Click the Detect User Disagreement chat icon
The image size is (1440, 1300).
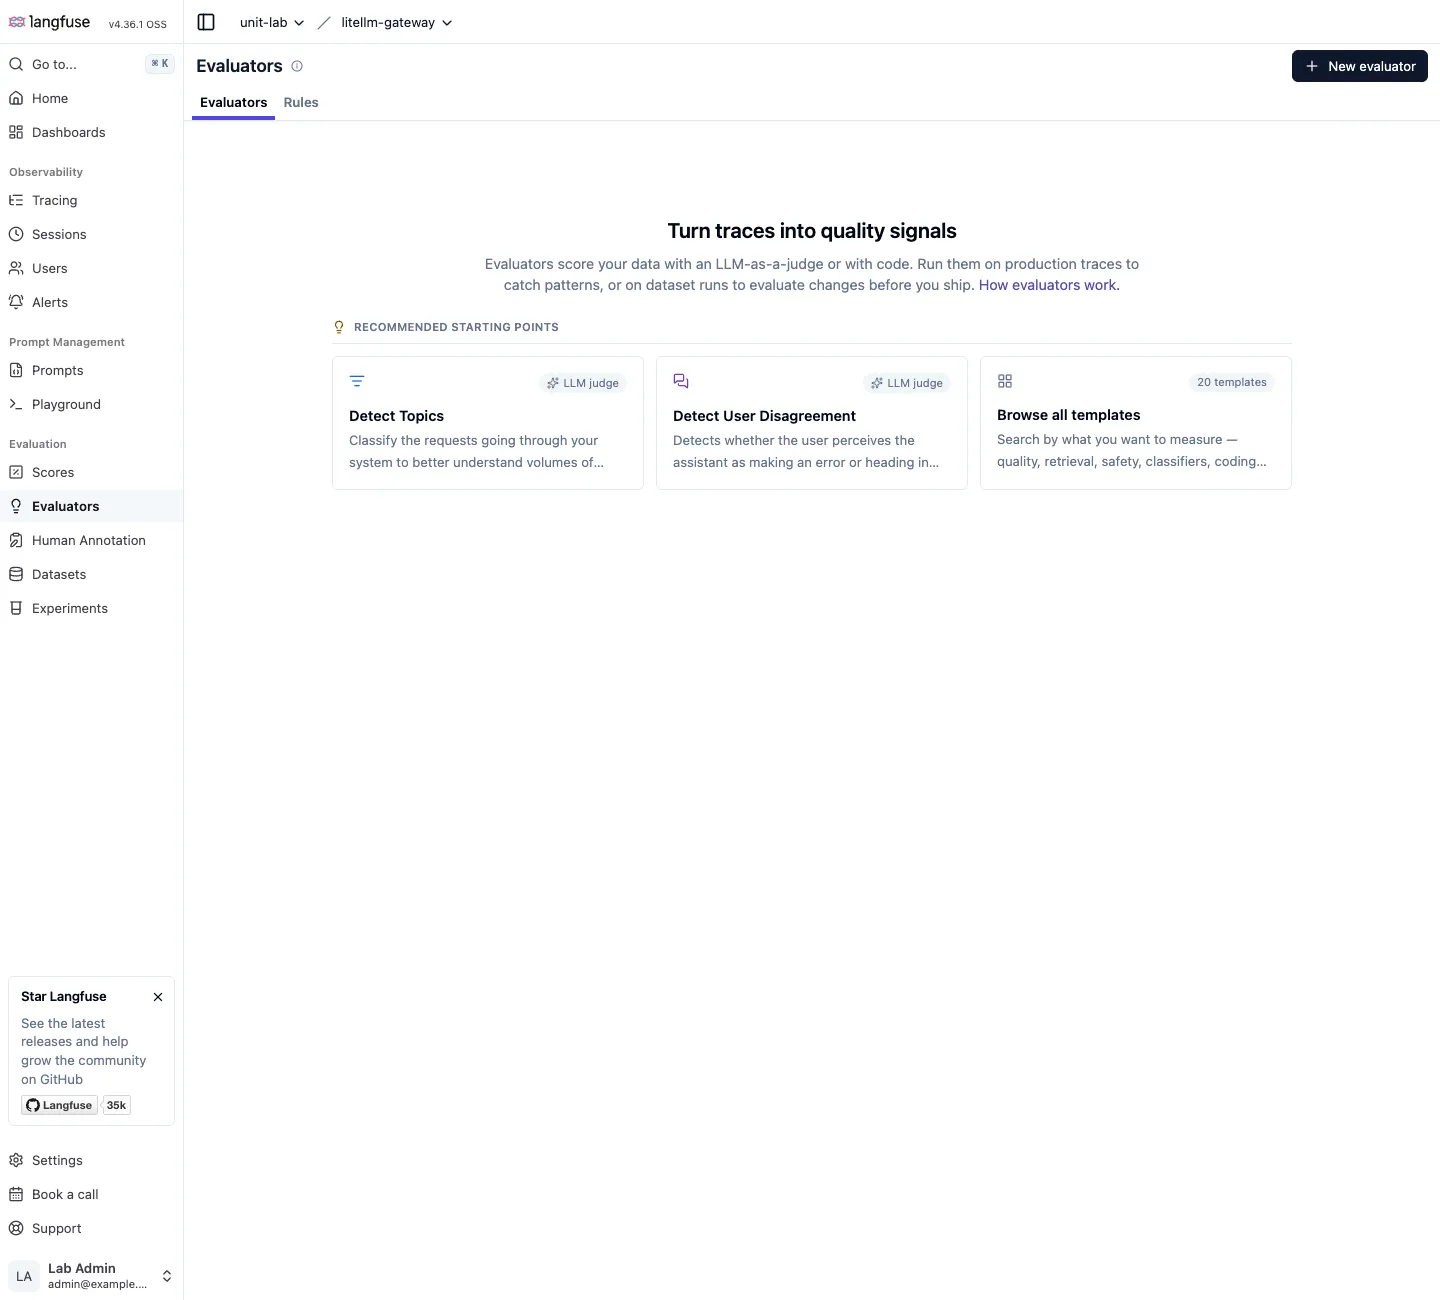(681, 381)
